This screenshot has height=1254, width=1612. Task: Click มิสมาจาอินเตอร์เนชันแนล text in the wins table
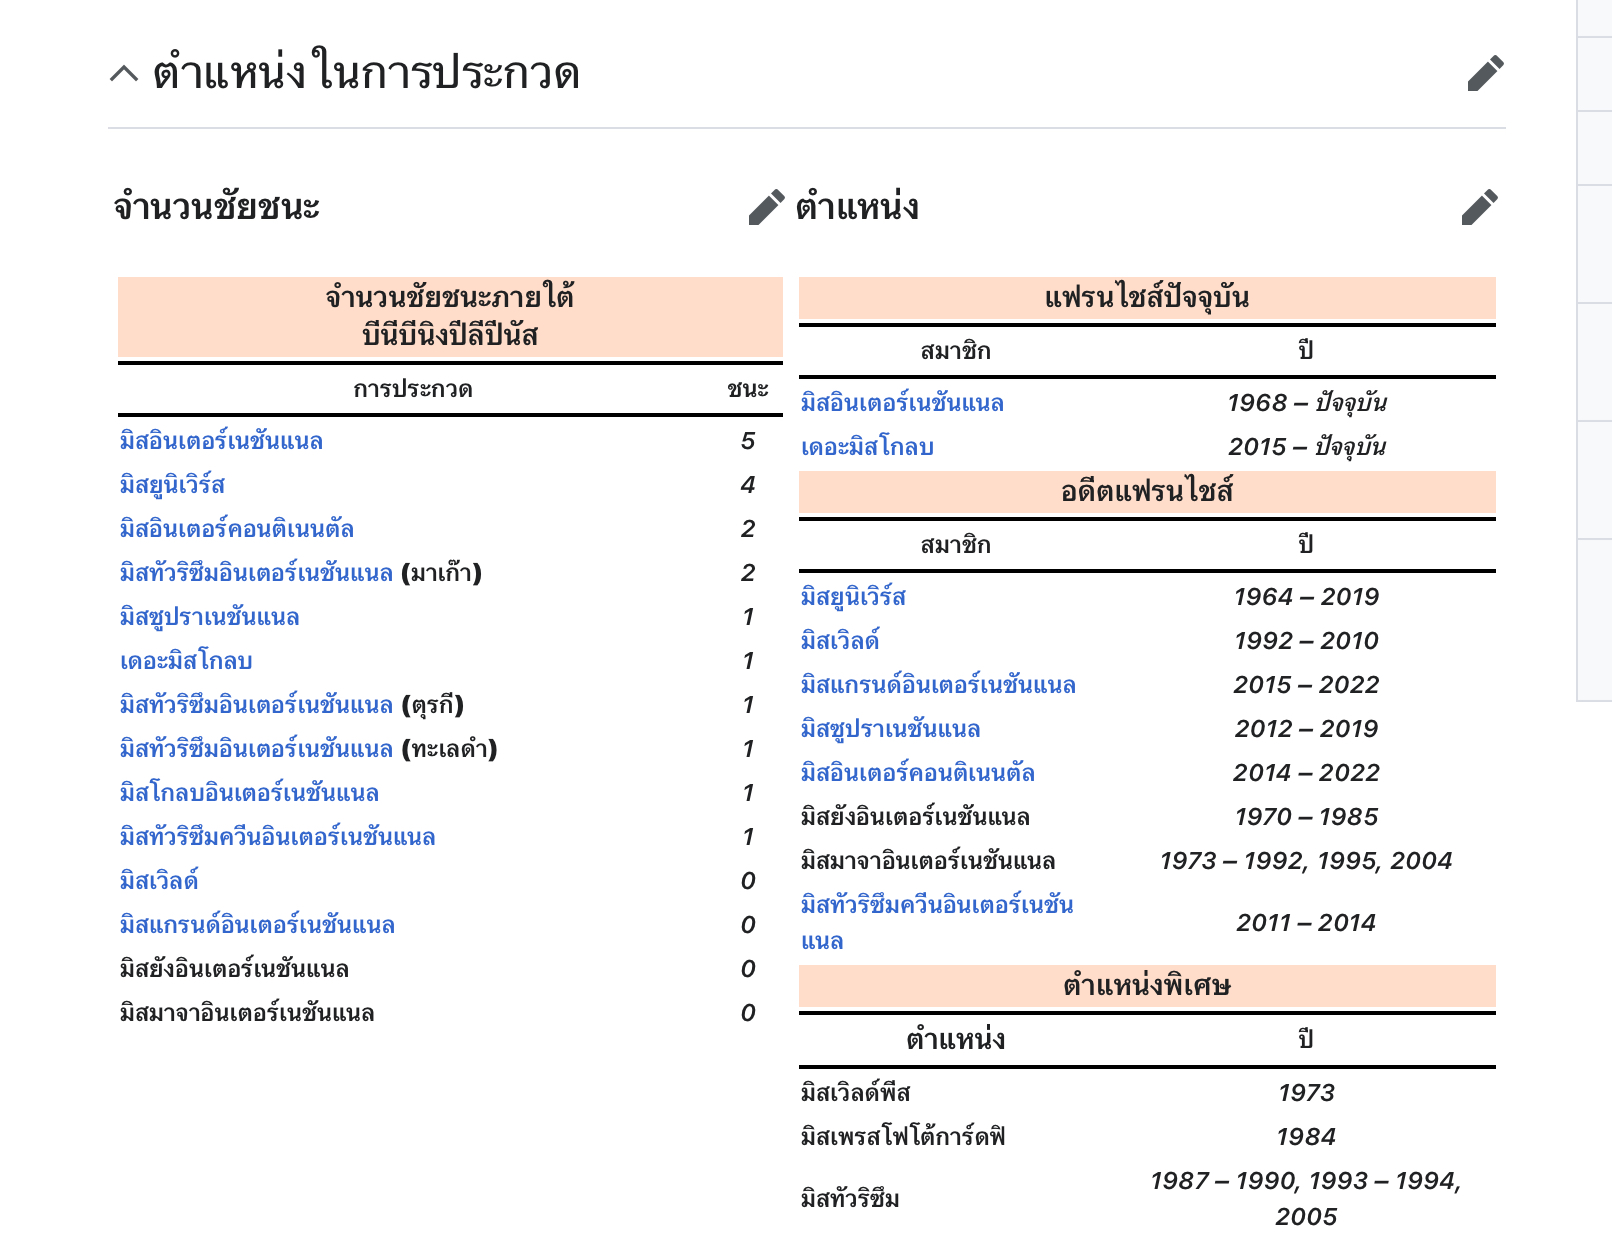(x=247, y=1013)
